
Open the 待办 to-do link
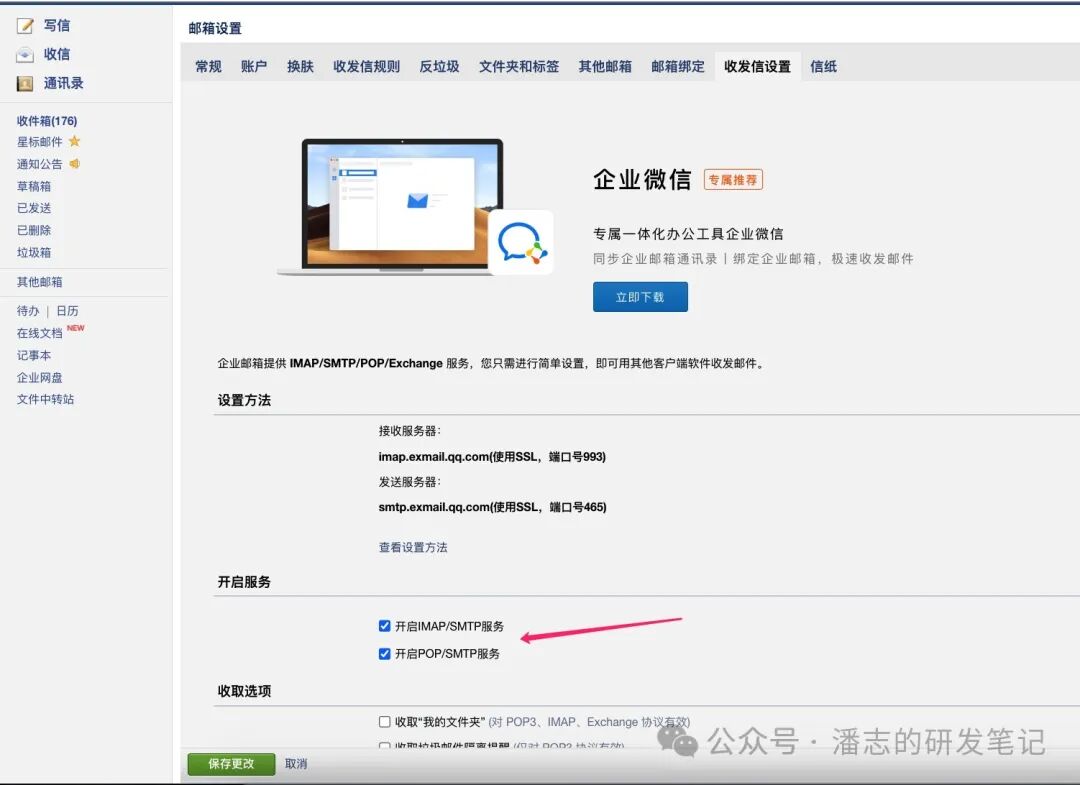(28, 311)
